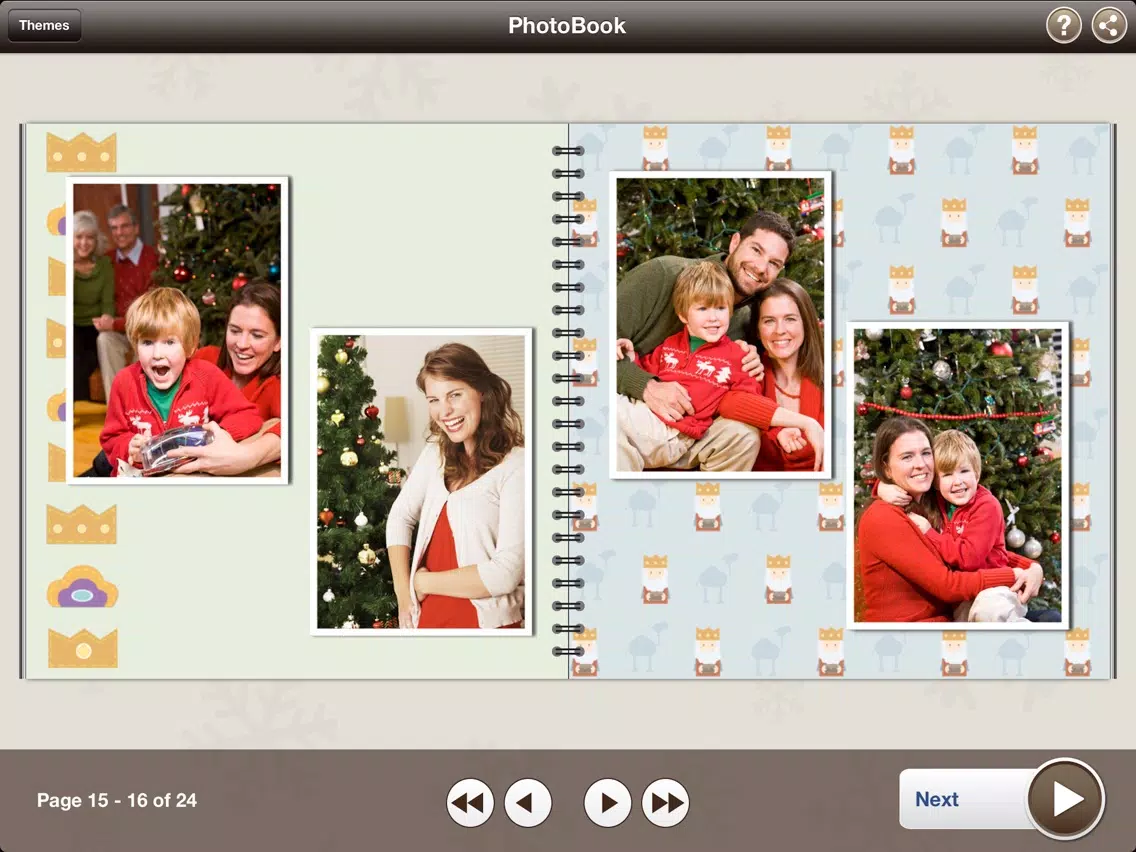Image resolution: width=1136 pixels, height=852 pixels.
Task: Select photo of mother hugging son
Action: [958, 475]
